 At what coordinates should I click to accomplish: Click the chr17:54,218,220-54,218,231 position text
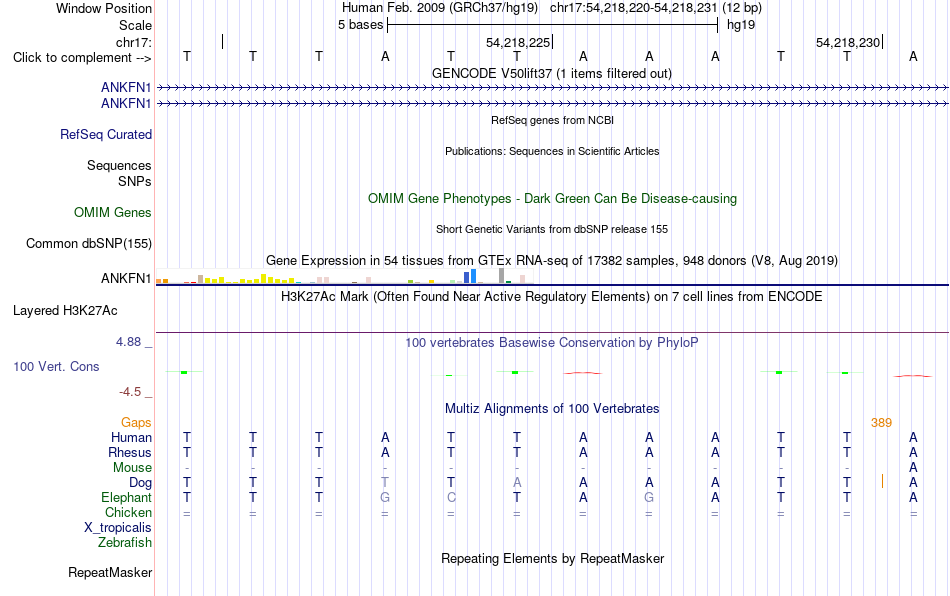pos(634,8)
